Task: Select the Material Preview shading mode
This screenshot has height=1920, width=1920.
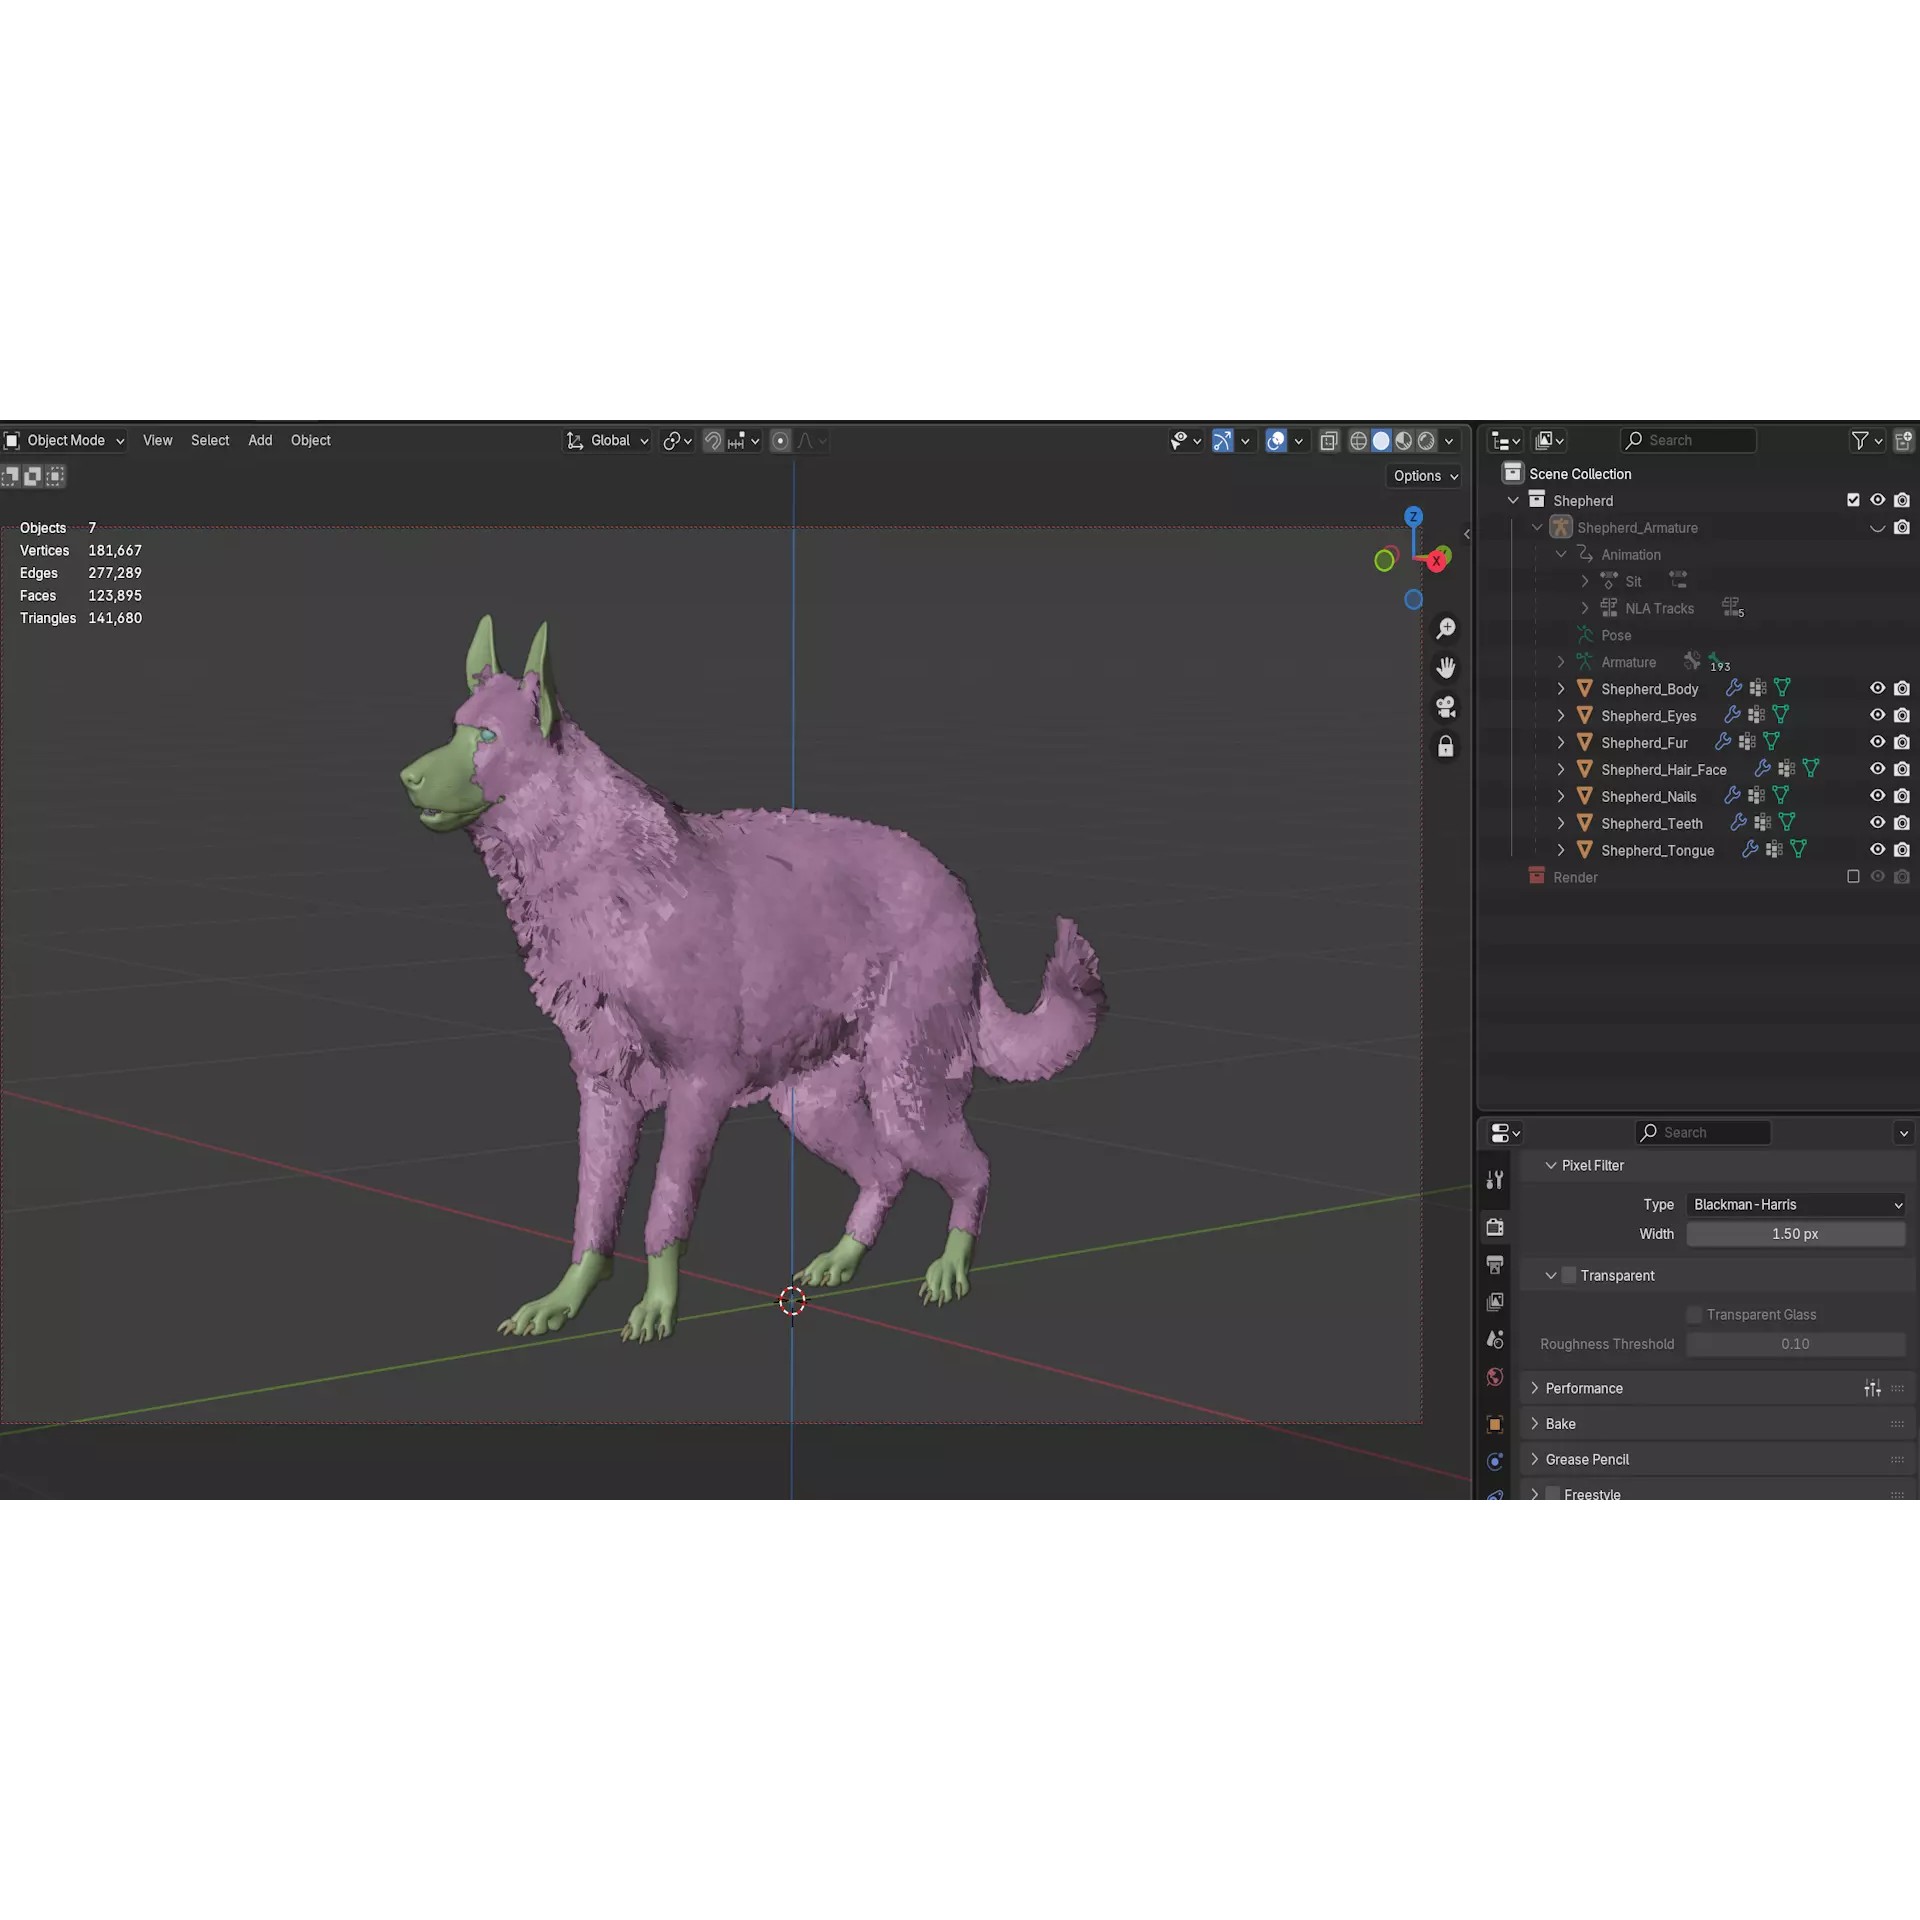Action: point(1403,440)
